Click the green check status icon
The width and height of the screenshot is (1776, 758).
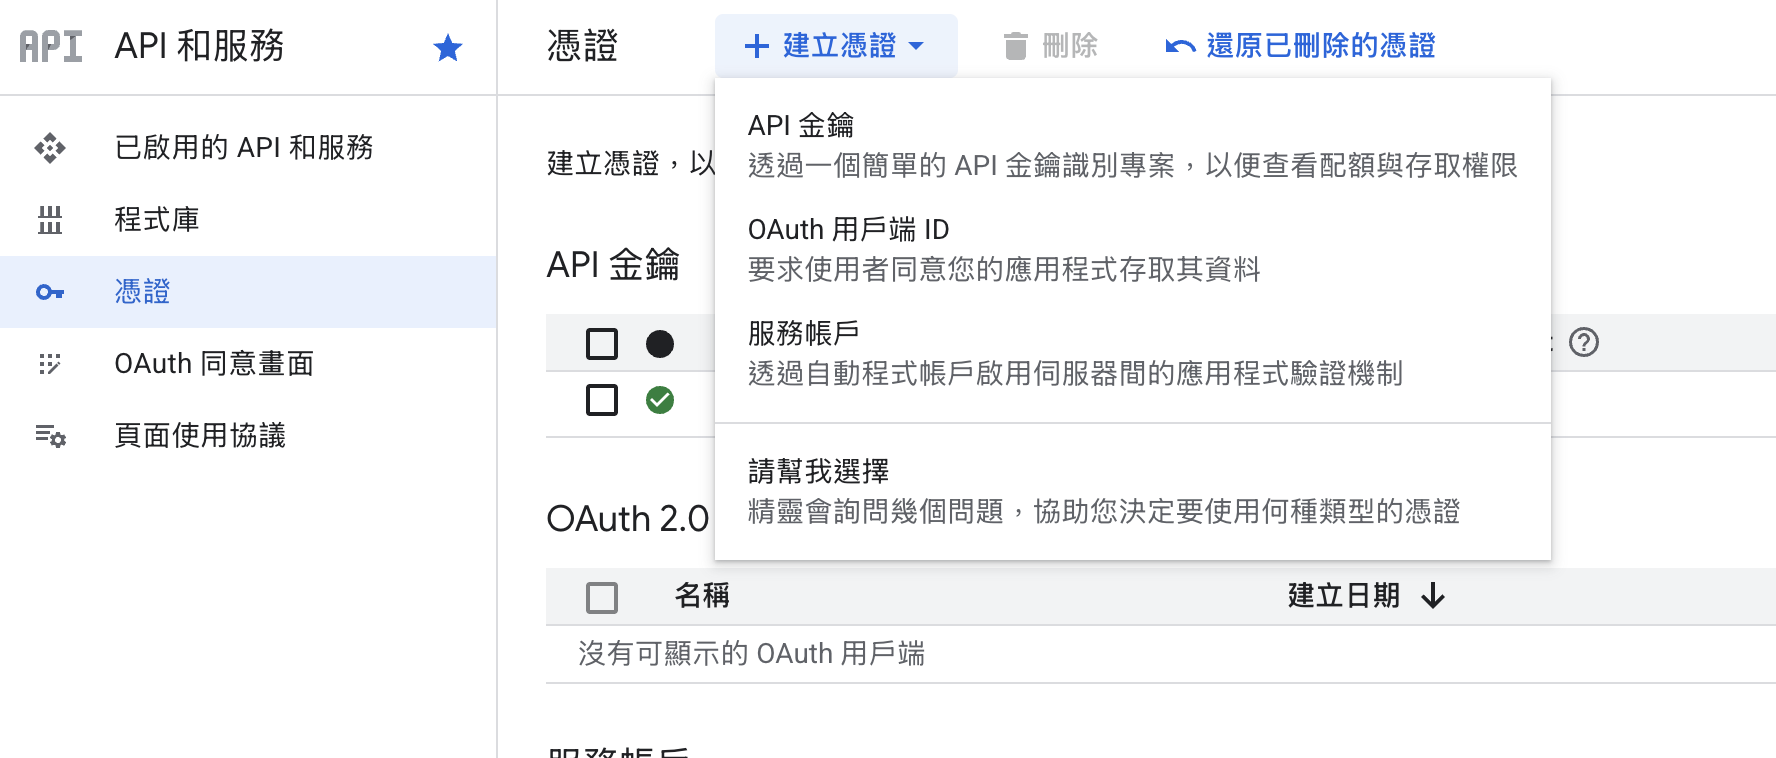(x=660, y=400)
